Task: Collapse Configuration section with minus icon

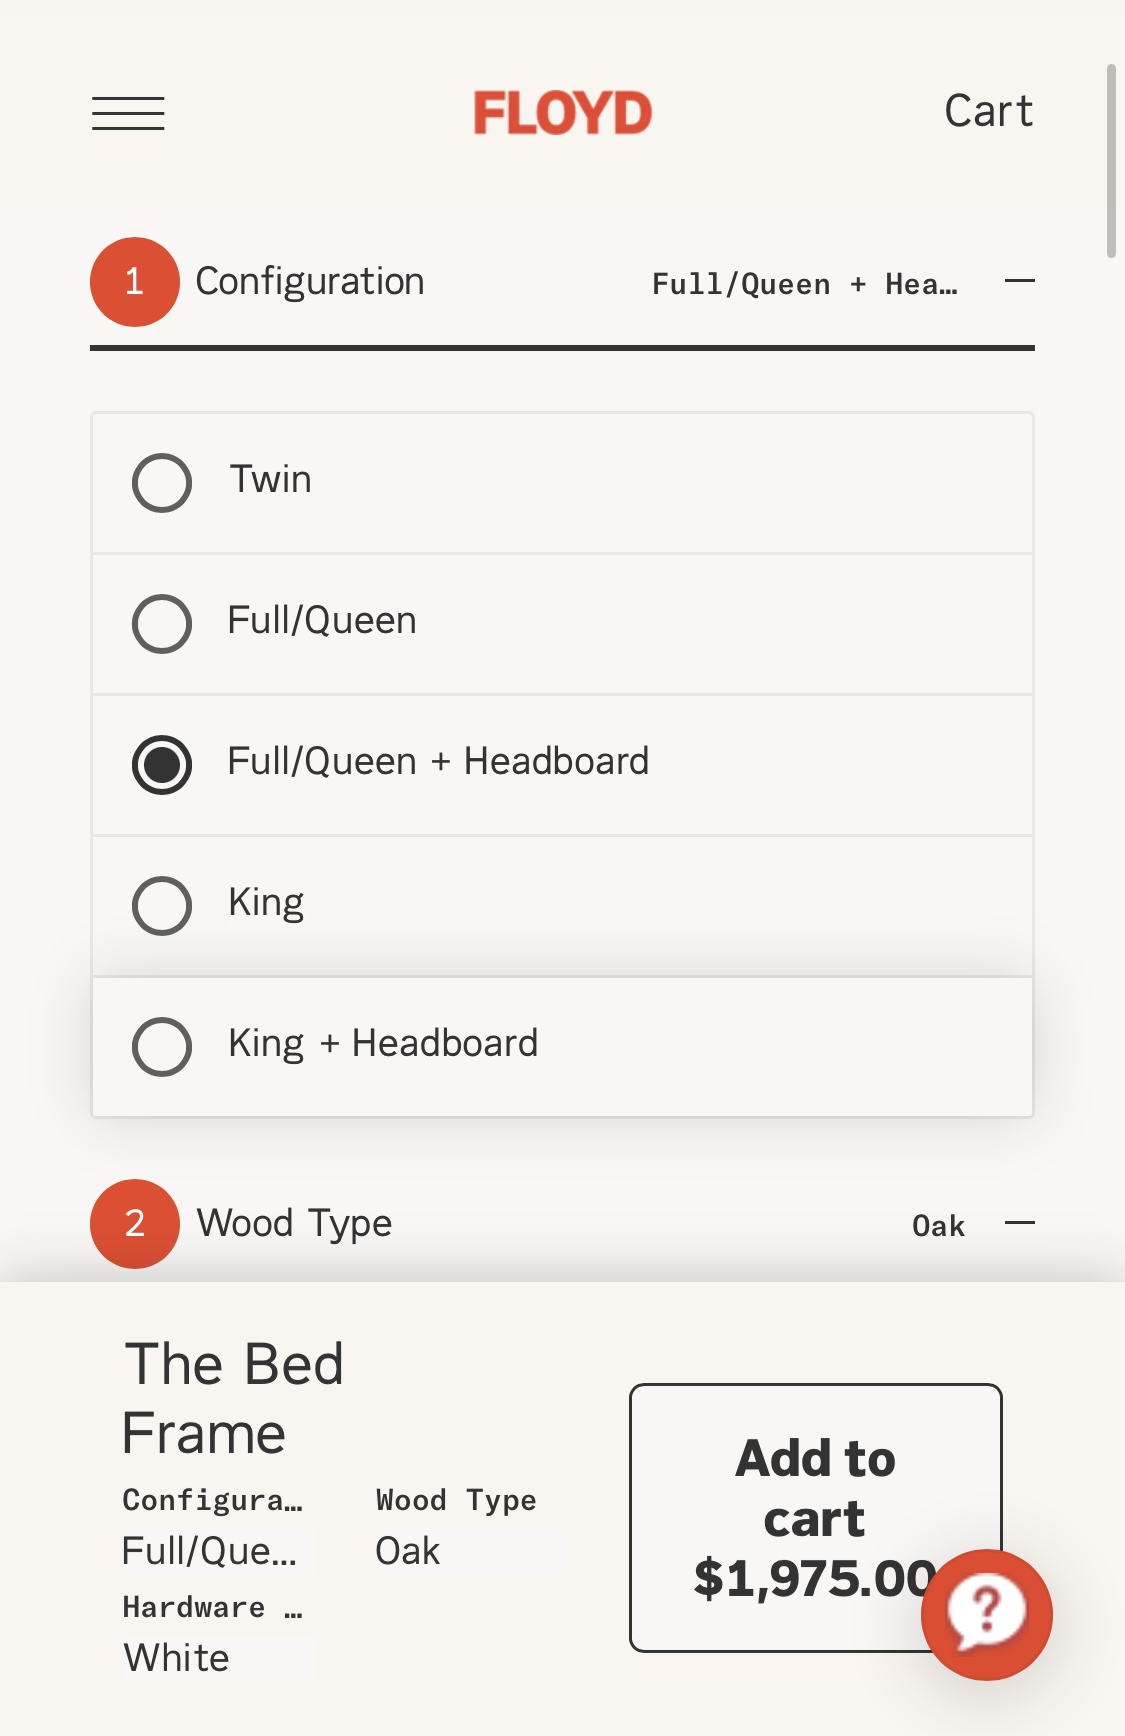Action: pyautogui.click(x=1019, y=282)
